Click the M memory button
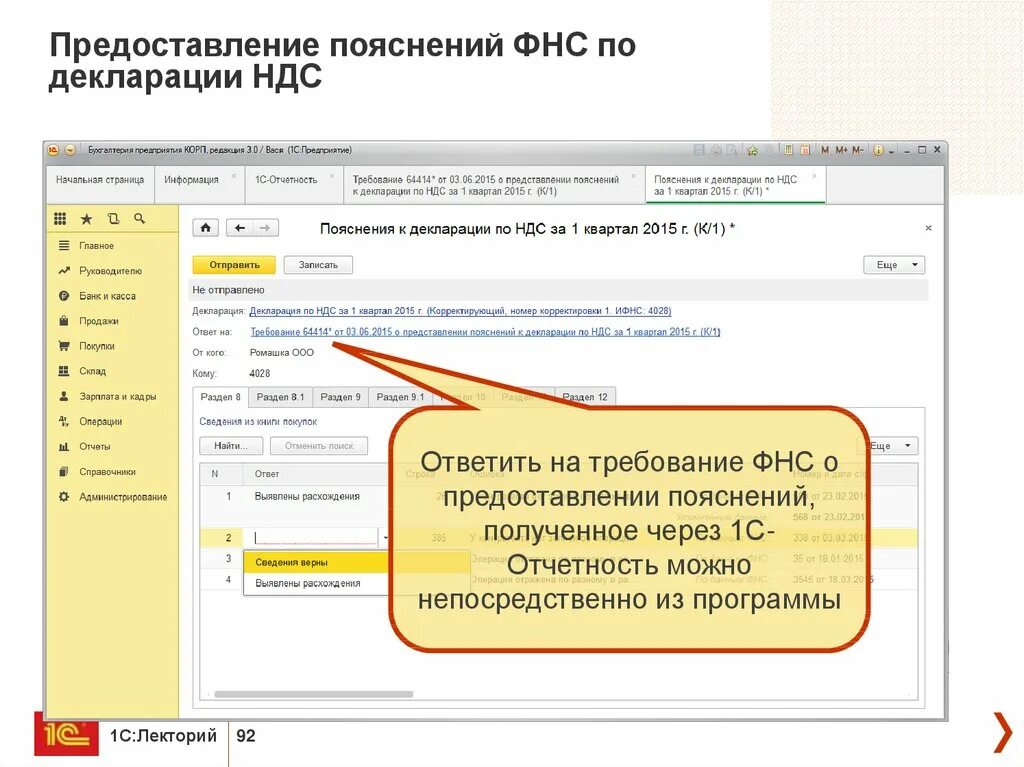This screenshot has height=767, width=1024. (x=825, y=150)
